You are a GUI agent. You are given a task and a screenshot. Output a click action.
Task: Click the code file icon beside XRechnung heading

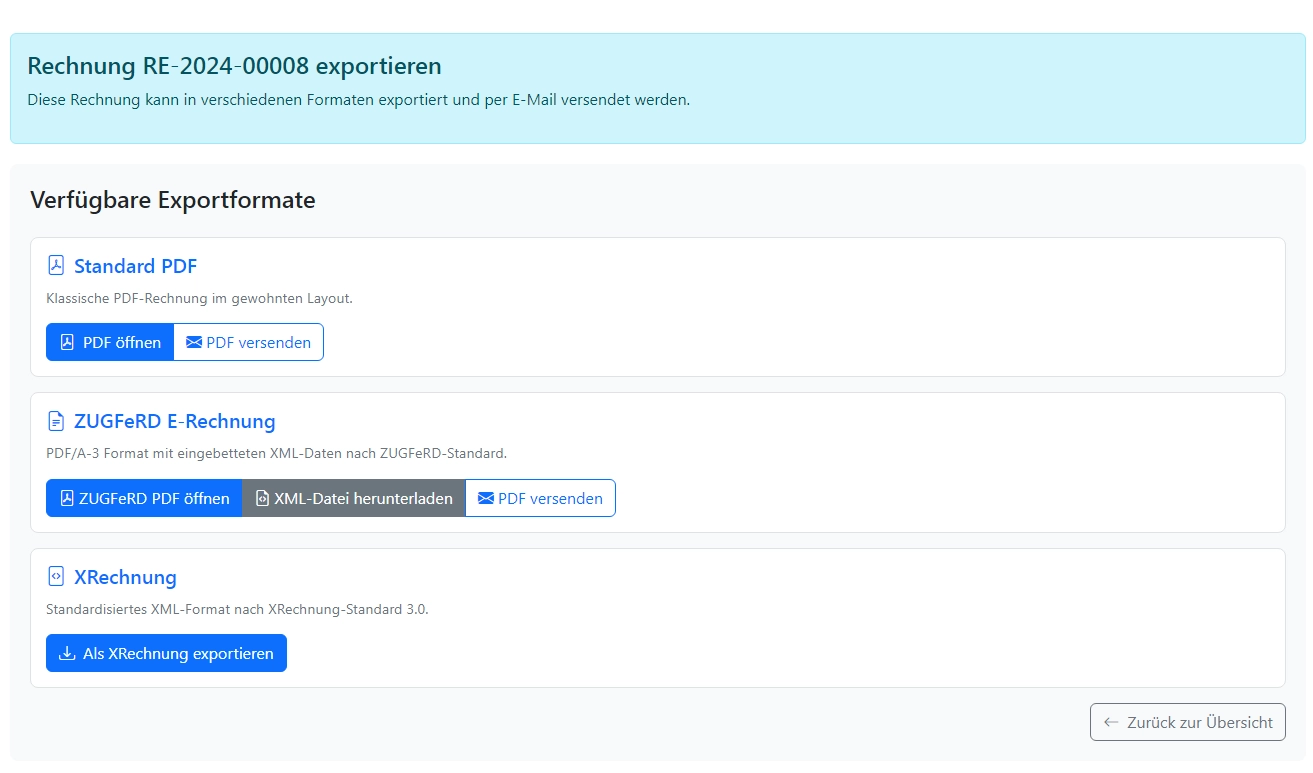56,577
